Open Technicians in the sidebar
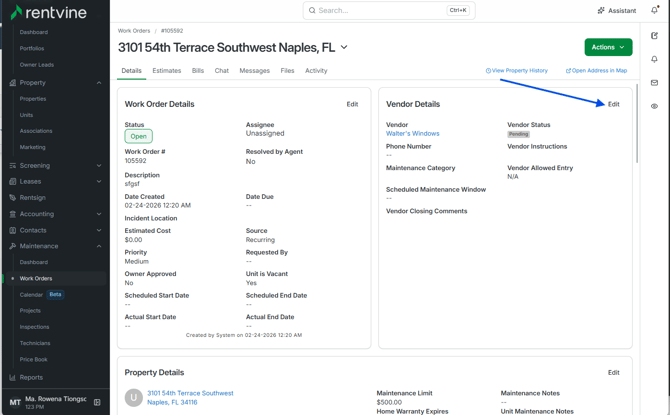The image size is (670, 415). pyautogui.click(x=35, y=343)
